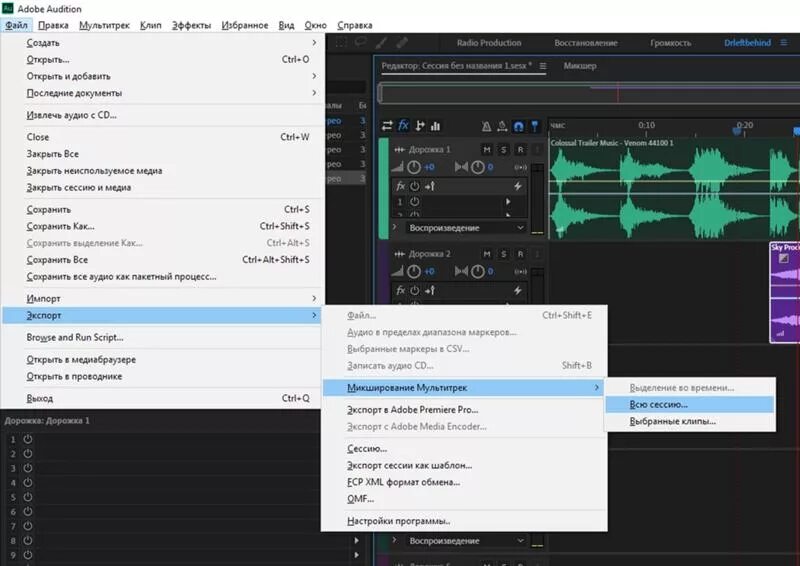This screenshot has width=800, height=566.
Task: Select the blue fx Effects view icon
Action: click(x=404, y=126)
